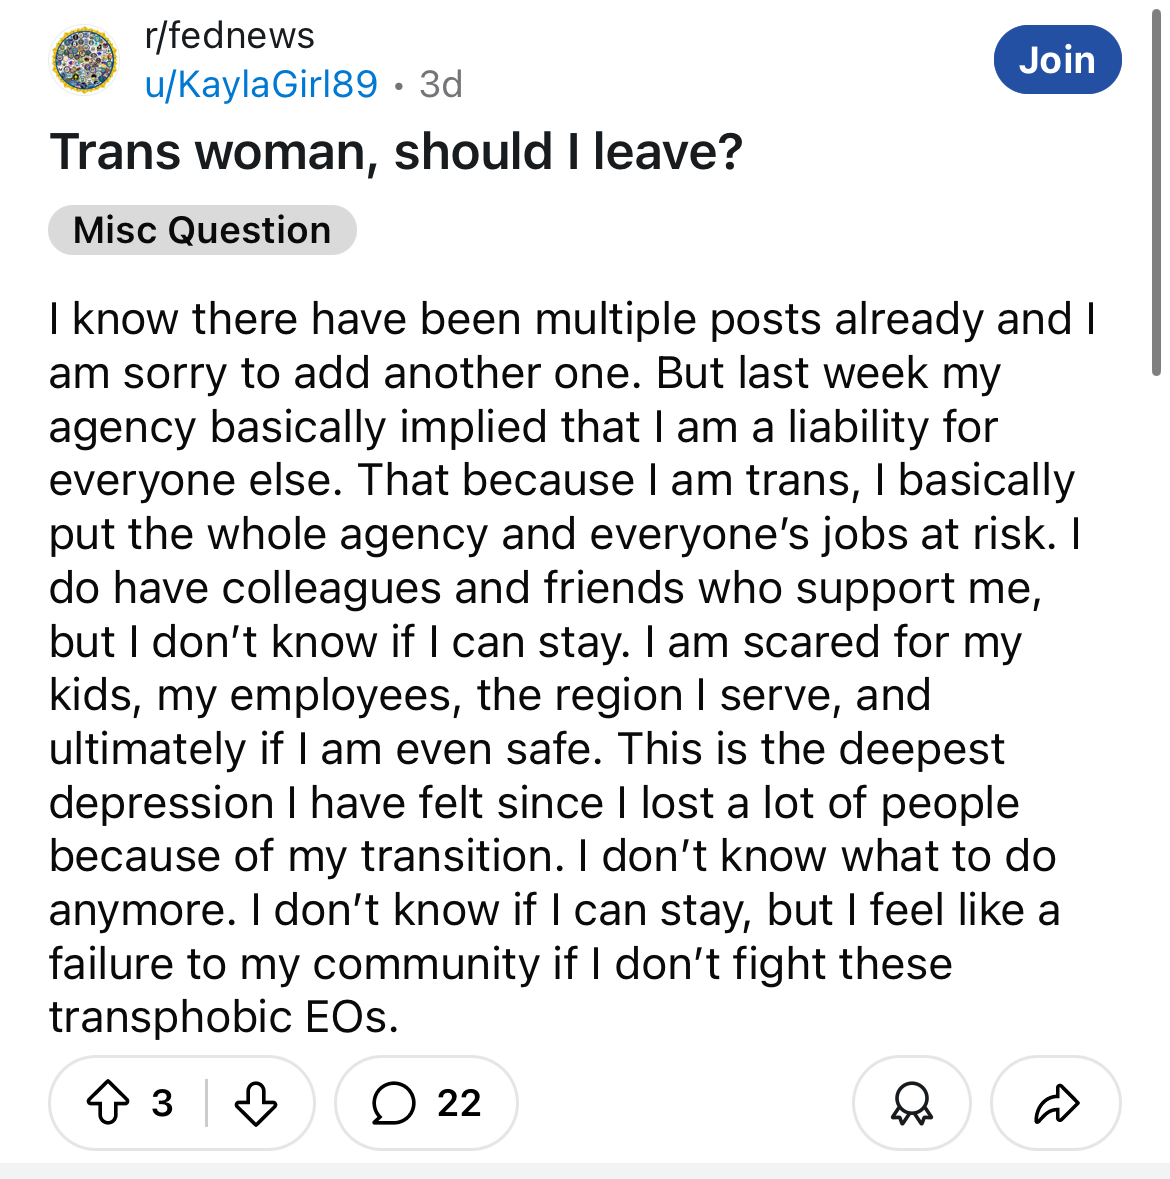Go to the r/fednews subreddit
The height and width of the screenshot is (1179, 1170).
pos(229,35)
